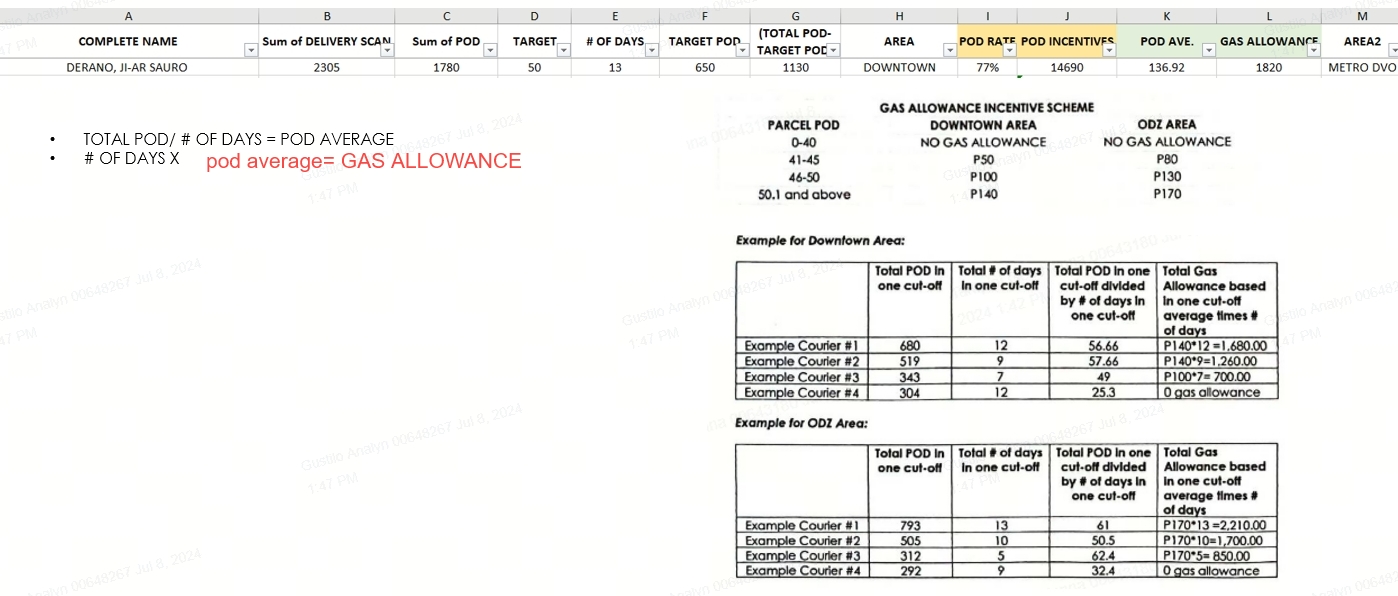Click the AREA header cell
Viewport: 1398px width, 596px height.
(899, 41)
